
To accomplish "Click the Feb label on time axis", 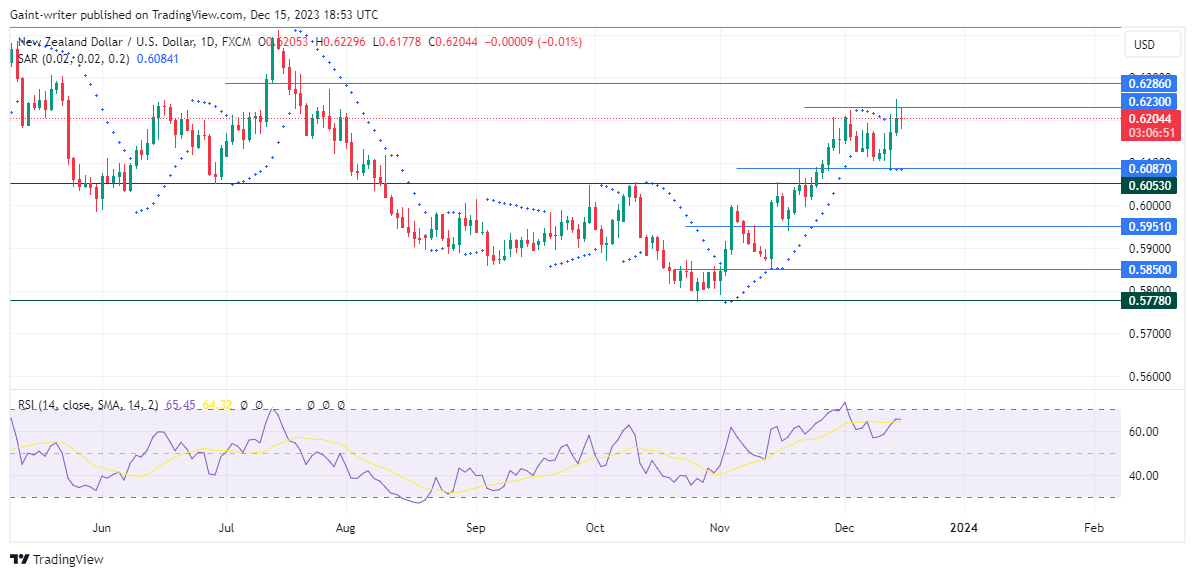I will click(1094, 527).
